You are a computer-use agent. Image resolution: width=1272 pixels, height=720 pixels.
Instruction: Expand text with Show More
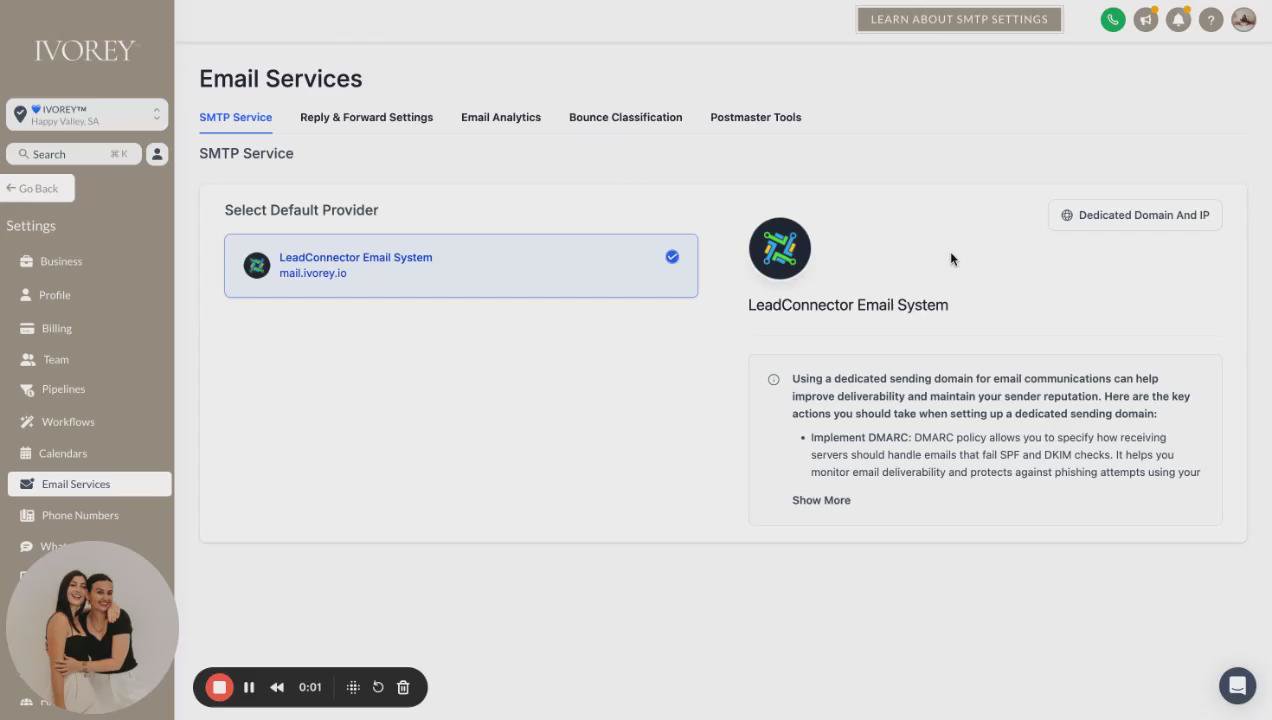point(821,500)
